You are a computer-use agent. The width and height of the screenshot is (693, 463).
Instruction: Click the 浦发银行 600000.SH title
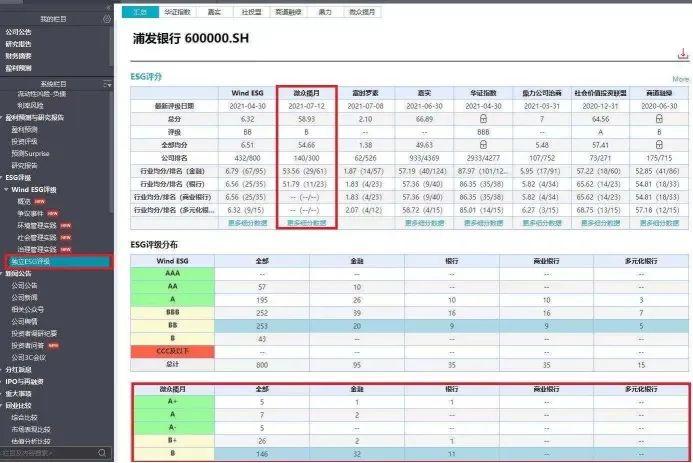coord(190,38)
